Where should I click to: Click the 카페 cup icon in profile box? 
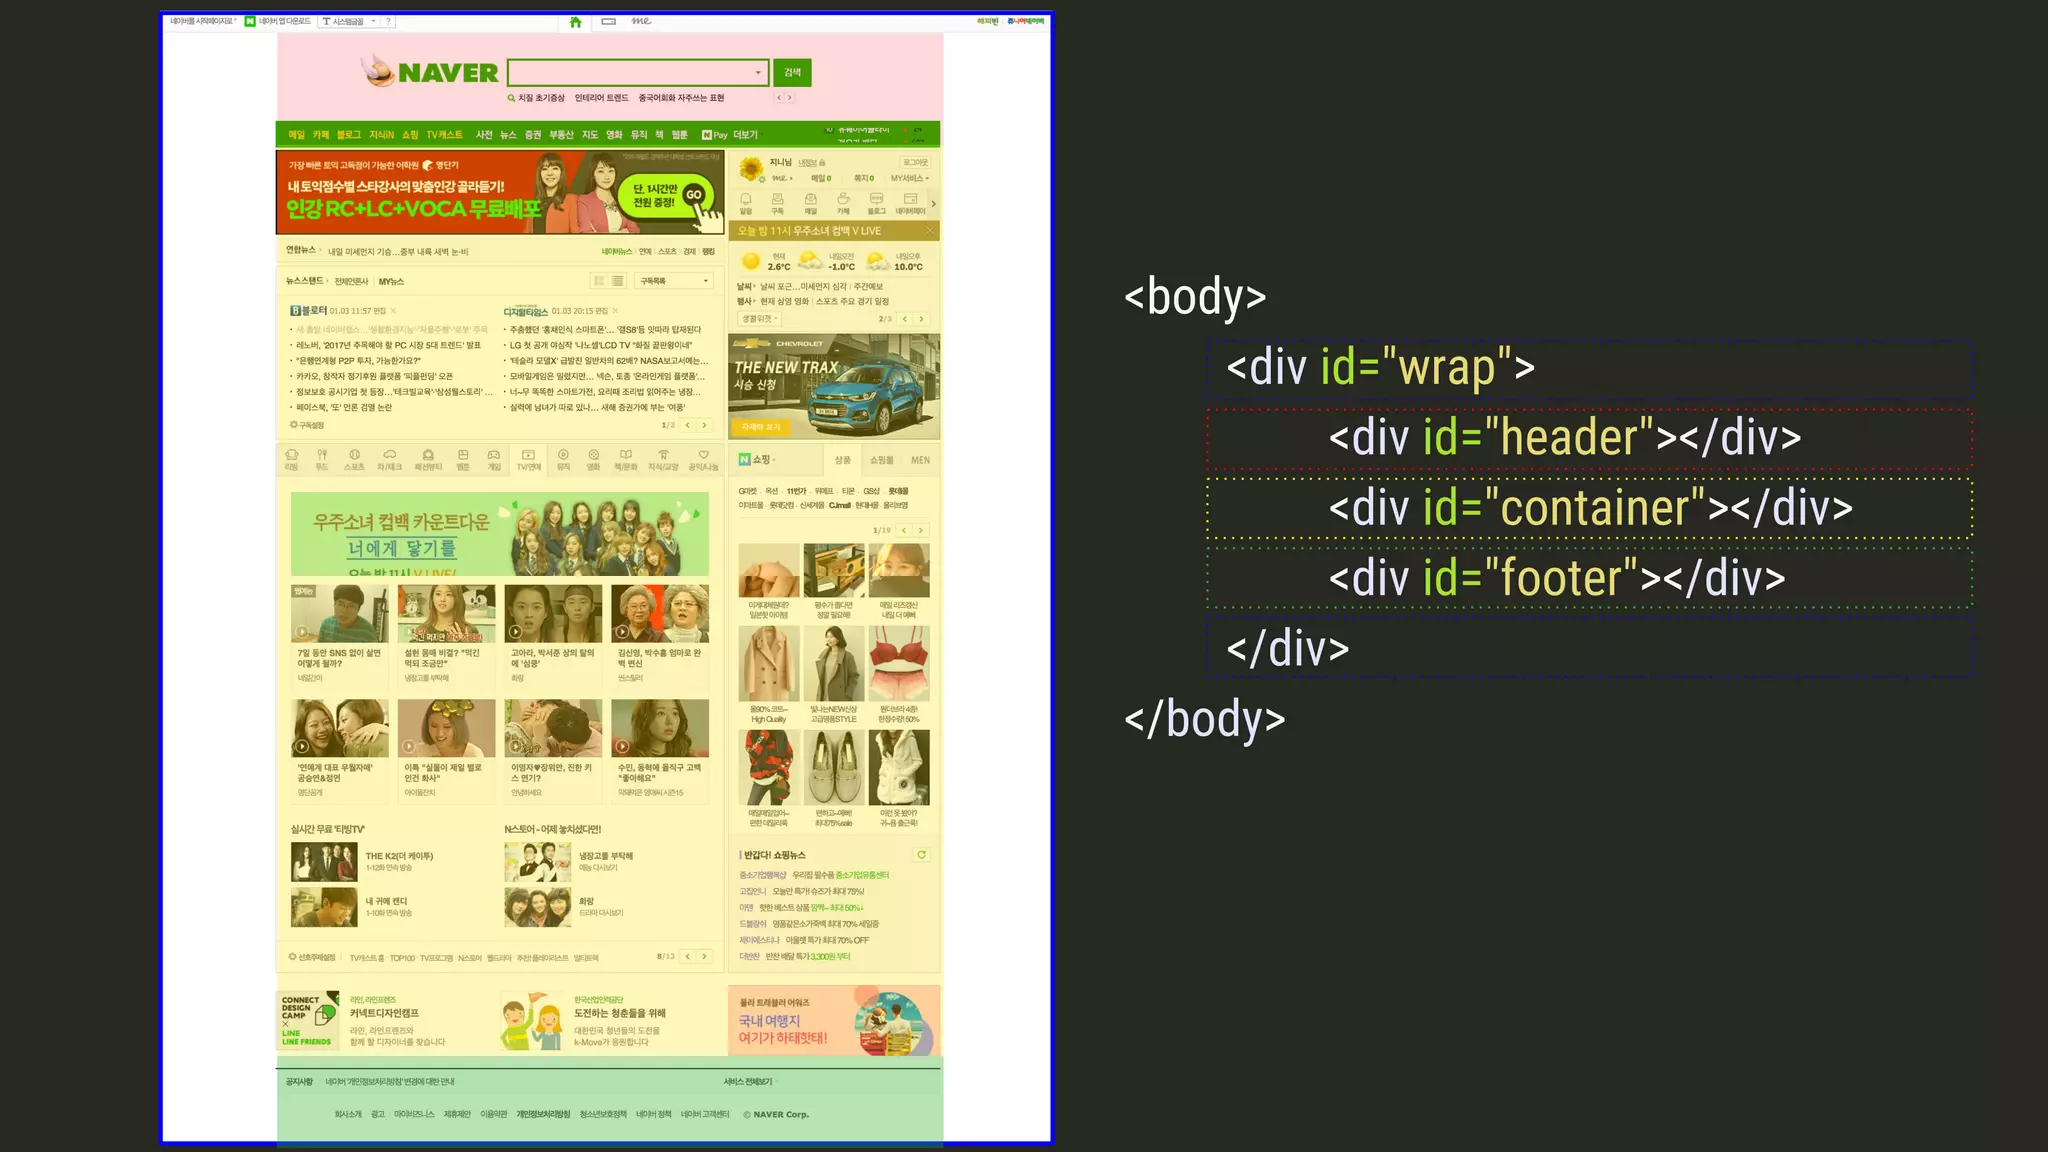(843, 200)
